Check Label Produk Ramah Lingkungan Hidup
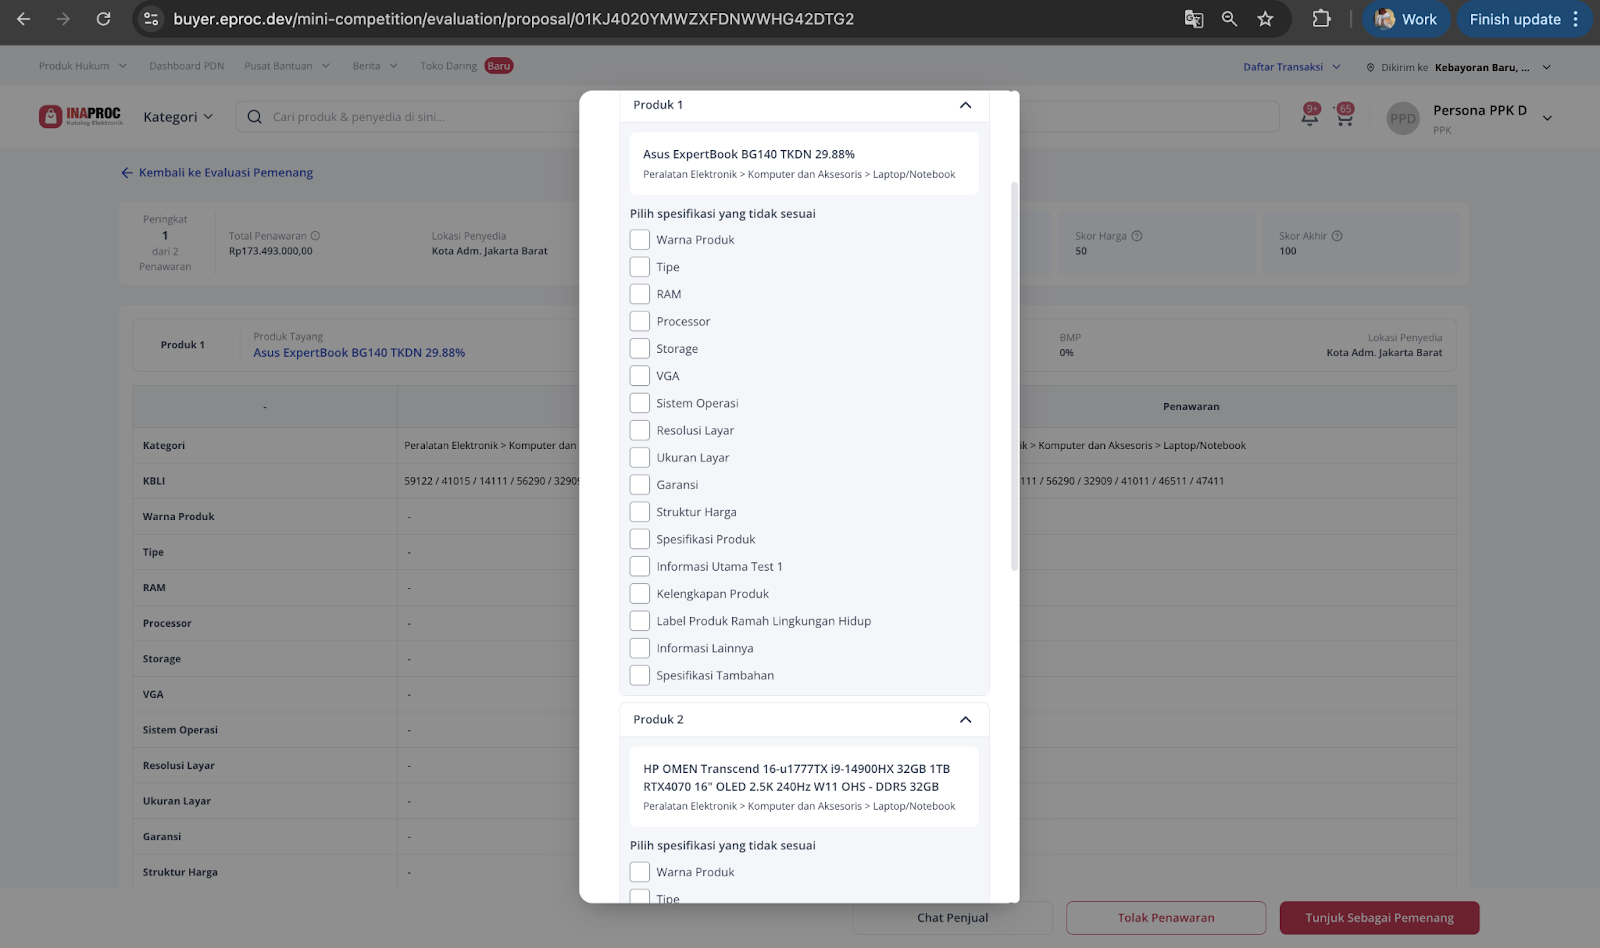The height and width of the screenshot is (948, 1600). coord(640,621)
